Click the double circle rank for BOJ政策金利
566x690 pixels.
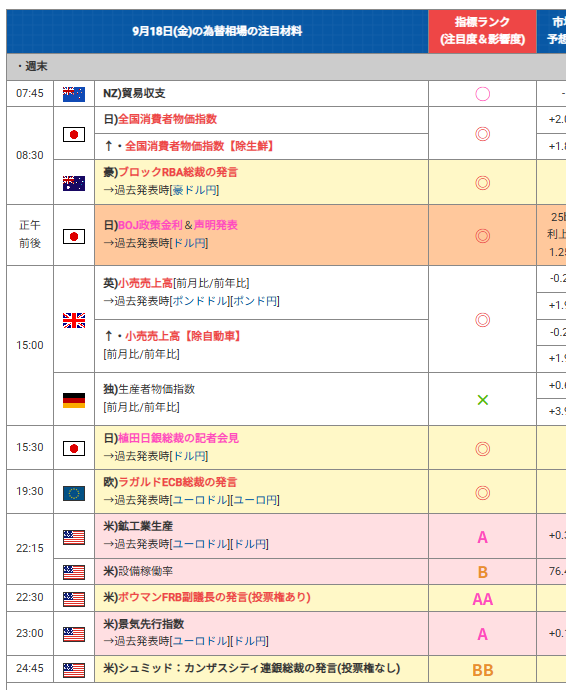[482, 236]
